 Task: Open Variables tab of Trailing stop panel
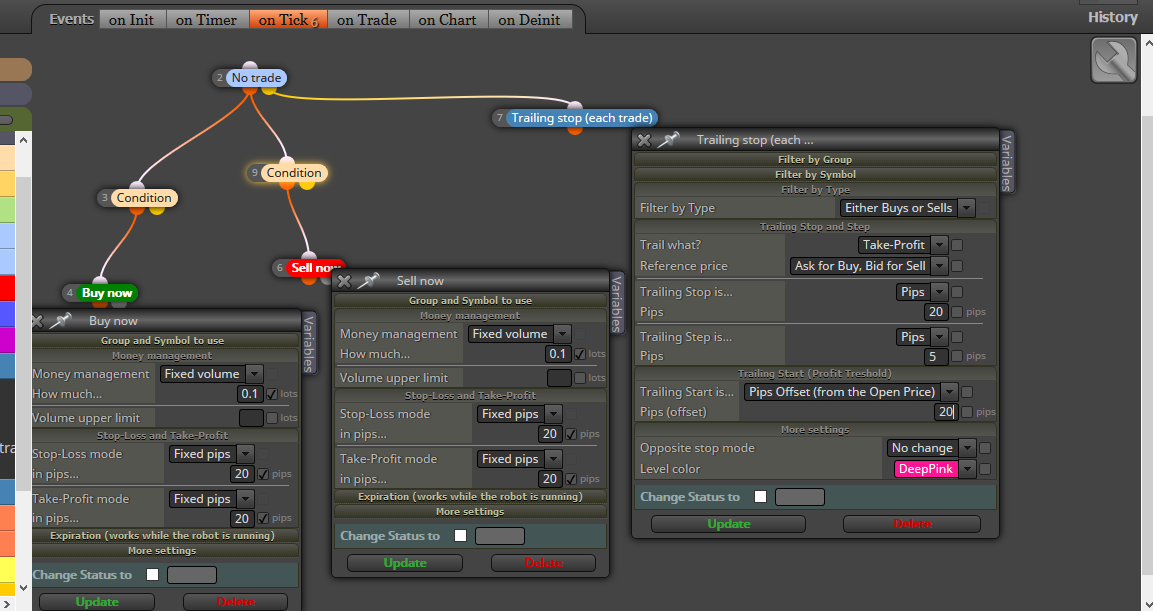click(1007, 162)
